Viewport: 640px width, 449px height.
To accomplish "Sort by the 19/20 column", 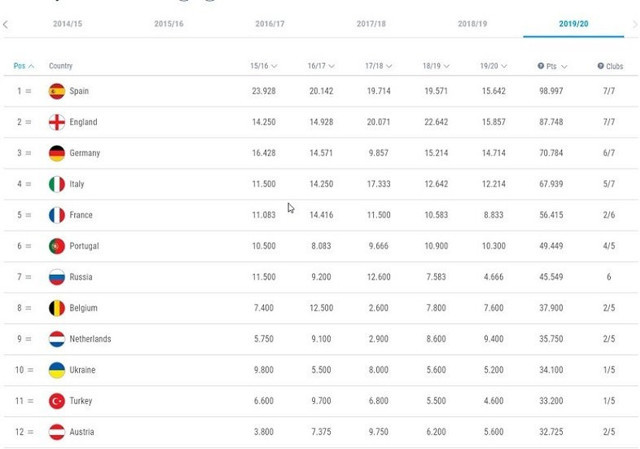I will pyautogui.click(x=492, y=66).
